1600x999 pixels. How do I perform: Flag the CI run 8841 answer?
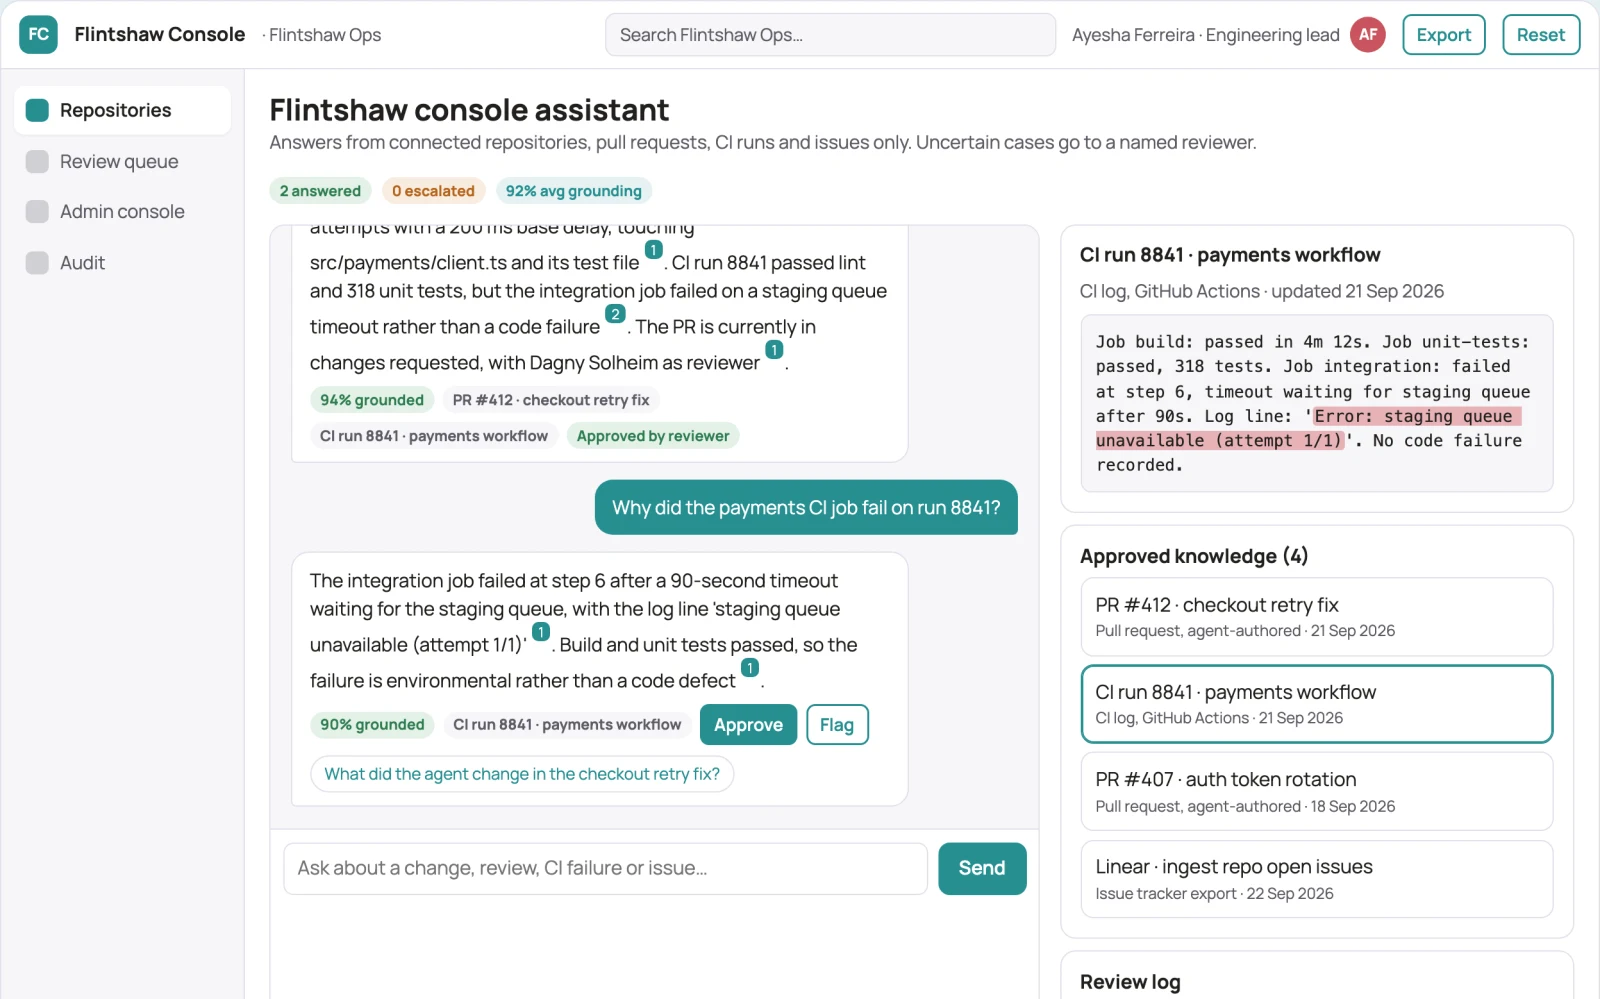837,725
